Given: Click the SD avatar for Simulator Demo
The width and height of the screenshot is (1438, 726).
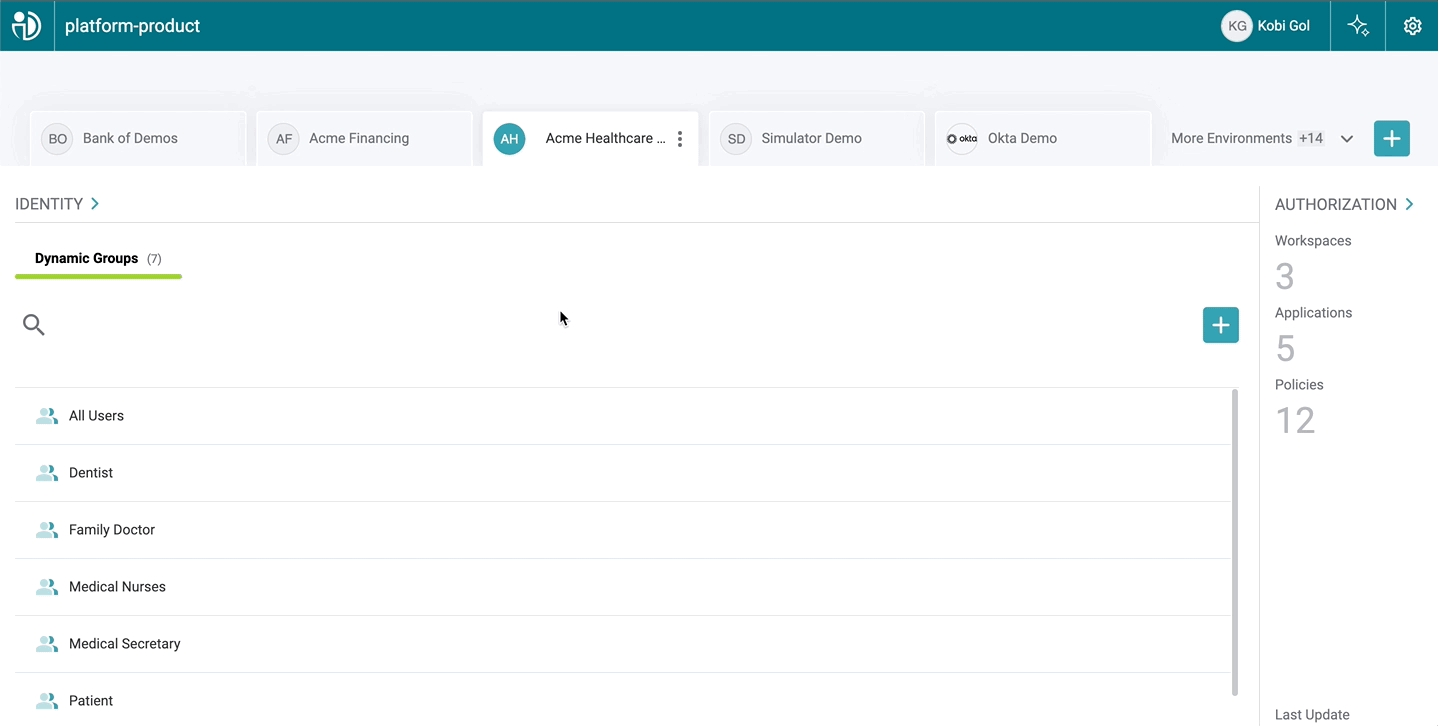Looking at the screenshot, I should pos(736,139).
